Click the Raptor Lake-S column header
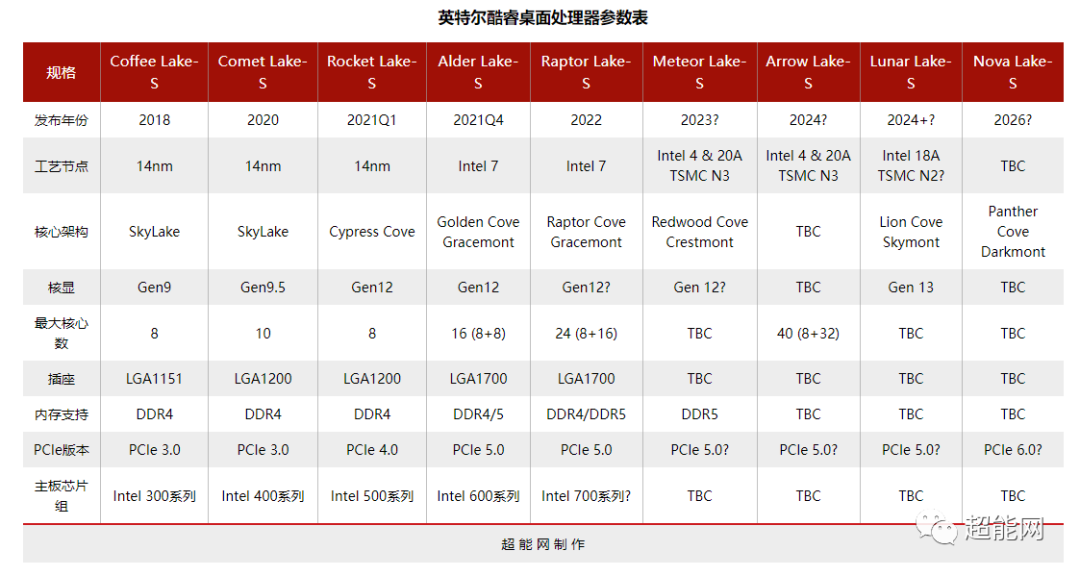Viewport: 1080px width, 576px height. (586, 72)
